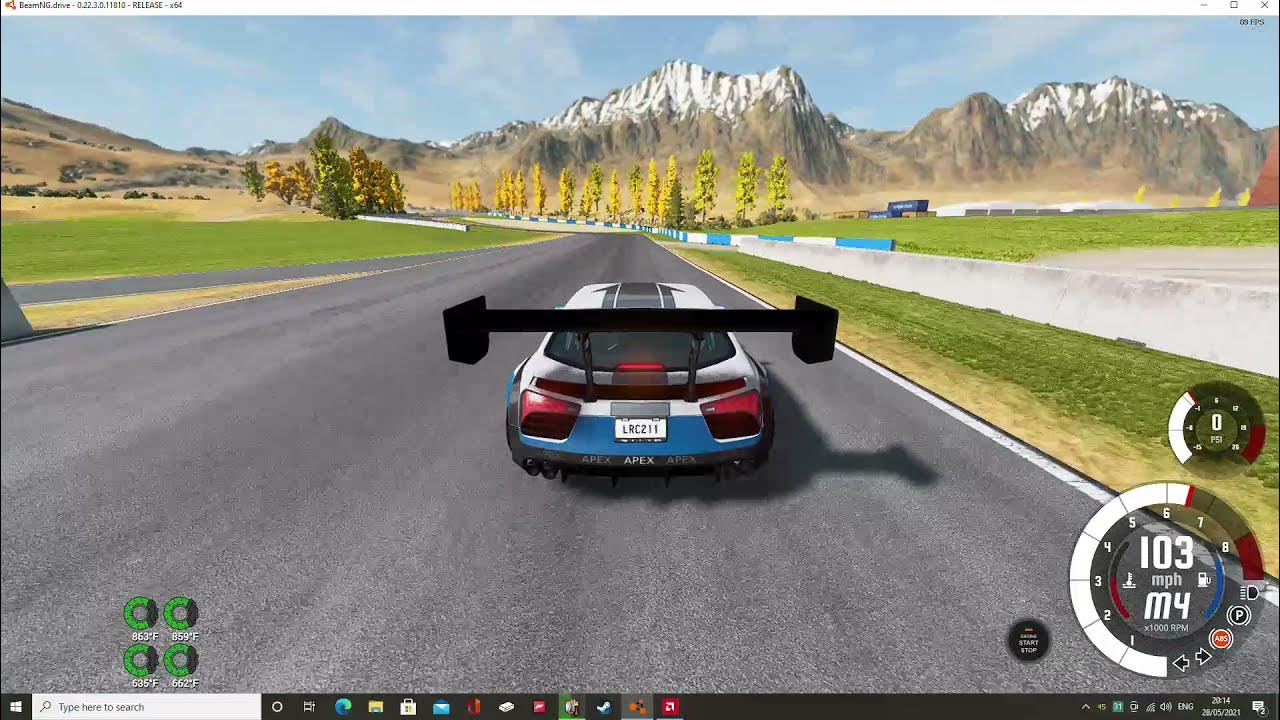Click the FPS counter text
The image size is (1280, 720).
click(1250, 22)
